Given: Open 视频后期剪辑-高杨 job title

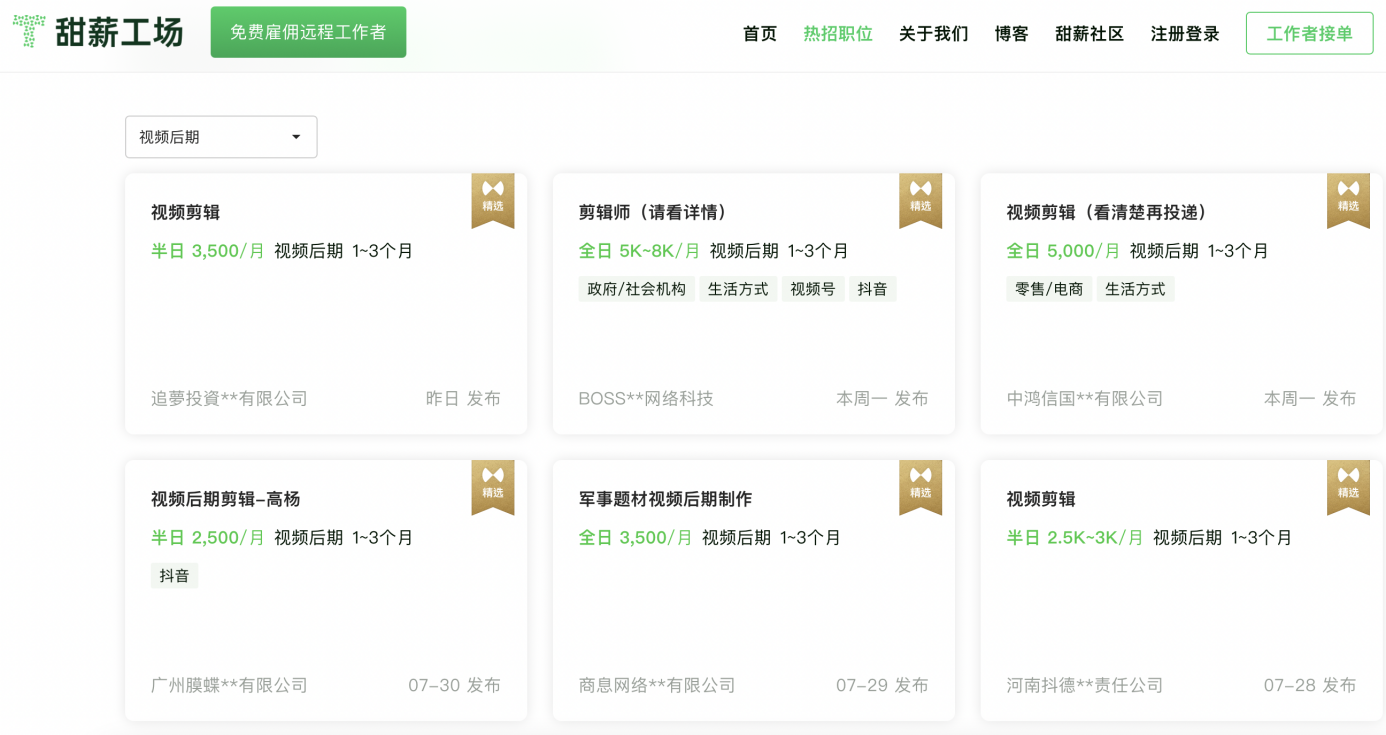Looking at the screenshot, I should point(226,499).
